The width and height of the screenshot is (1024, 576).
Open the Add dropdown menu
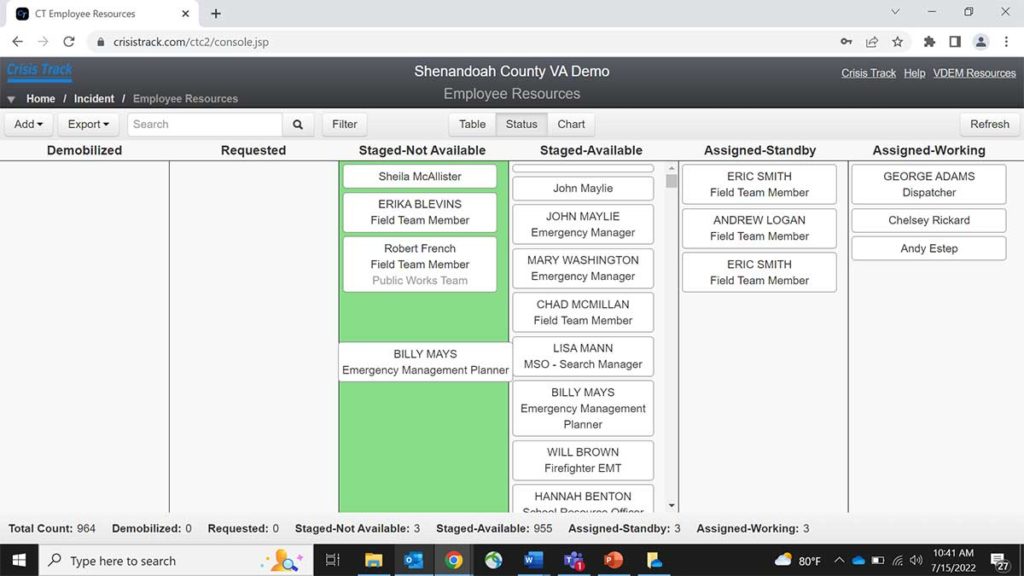click(x=28, y=124)
